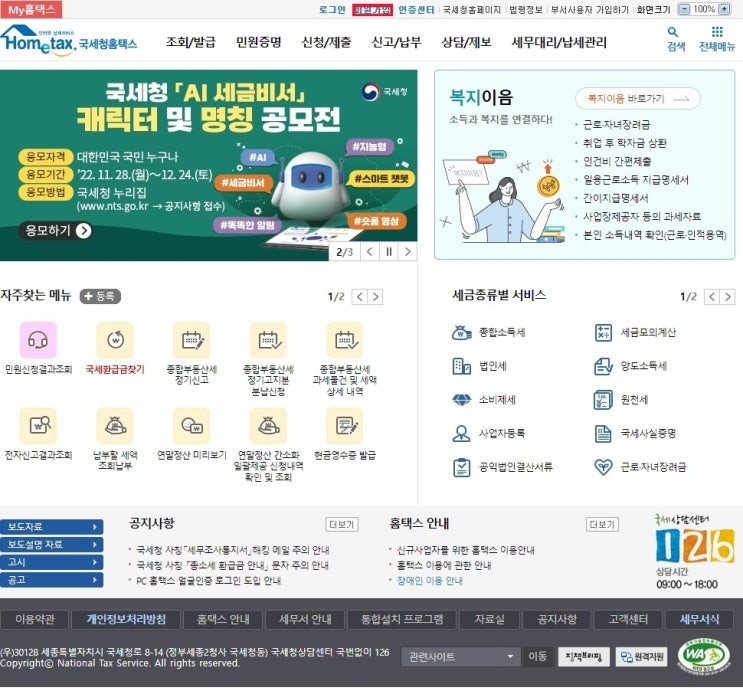This screenshot has width=743, height=694.
Task: Go to previous page of 자주찾는 메뉴
Action: [x=360, y=297]
